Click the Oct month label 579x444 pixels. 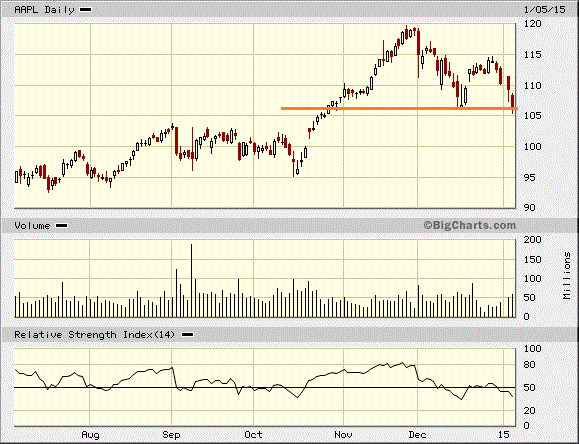[253, 435]
